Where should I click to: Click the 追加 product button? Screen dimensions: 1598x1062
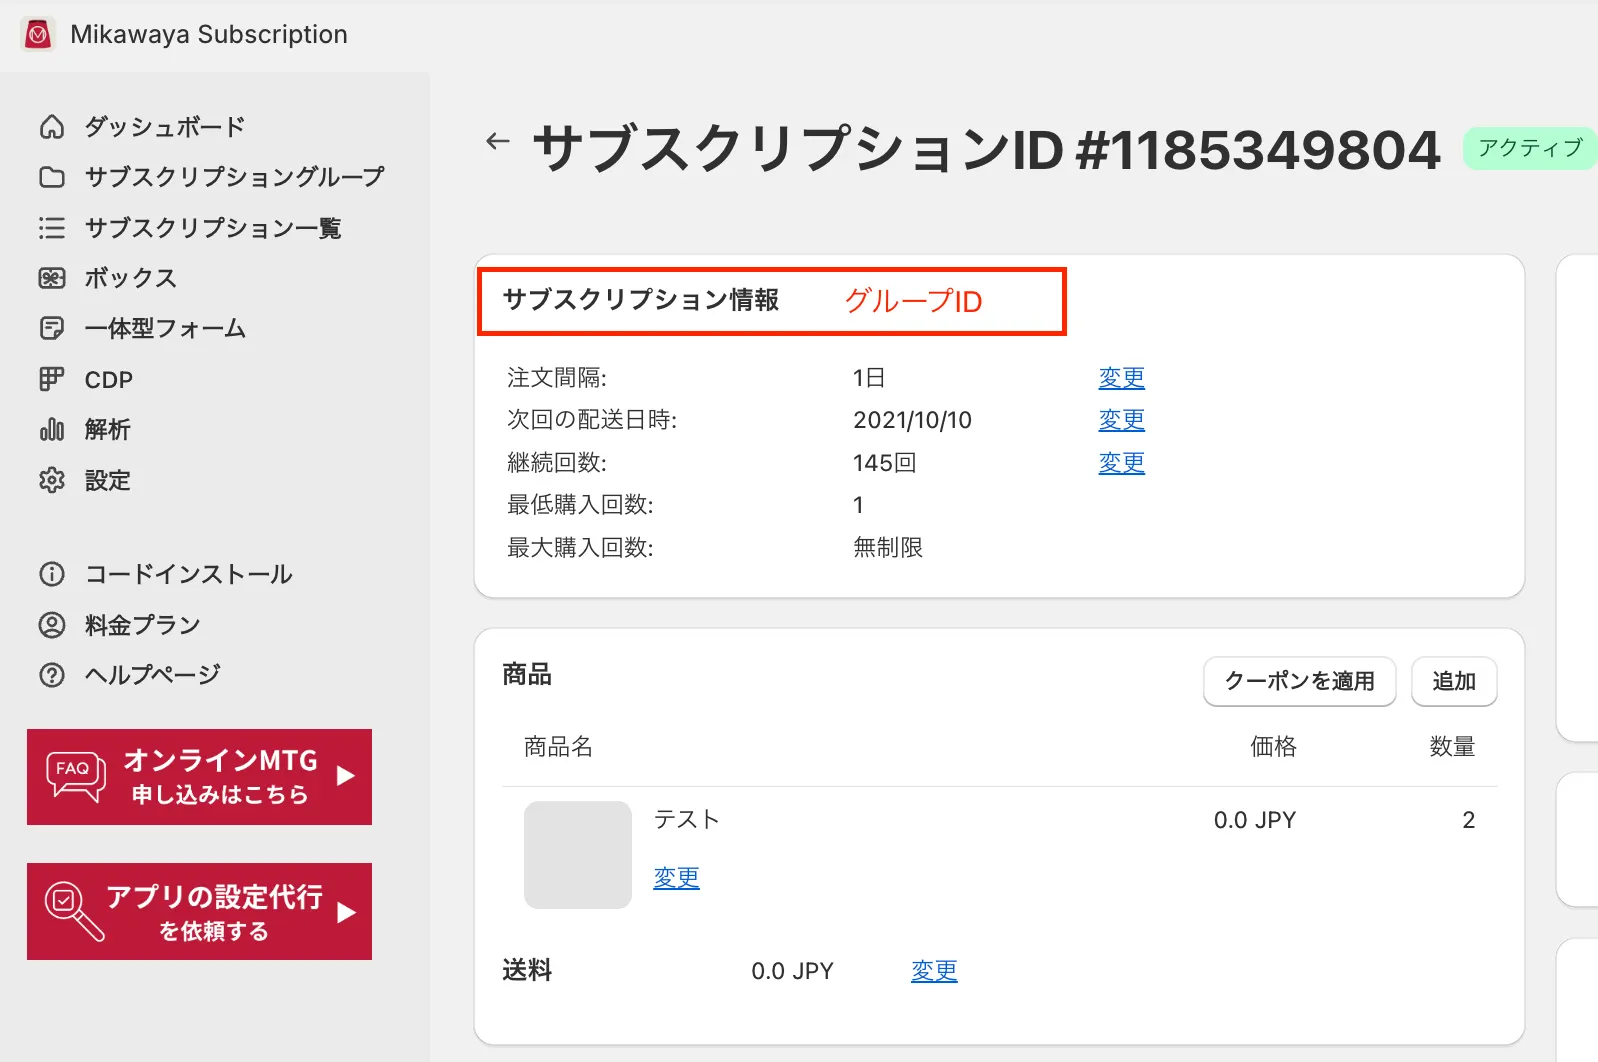1453,681
